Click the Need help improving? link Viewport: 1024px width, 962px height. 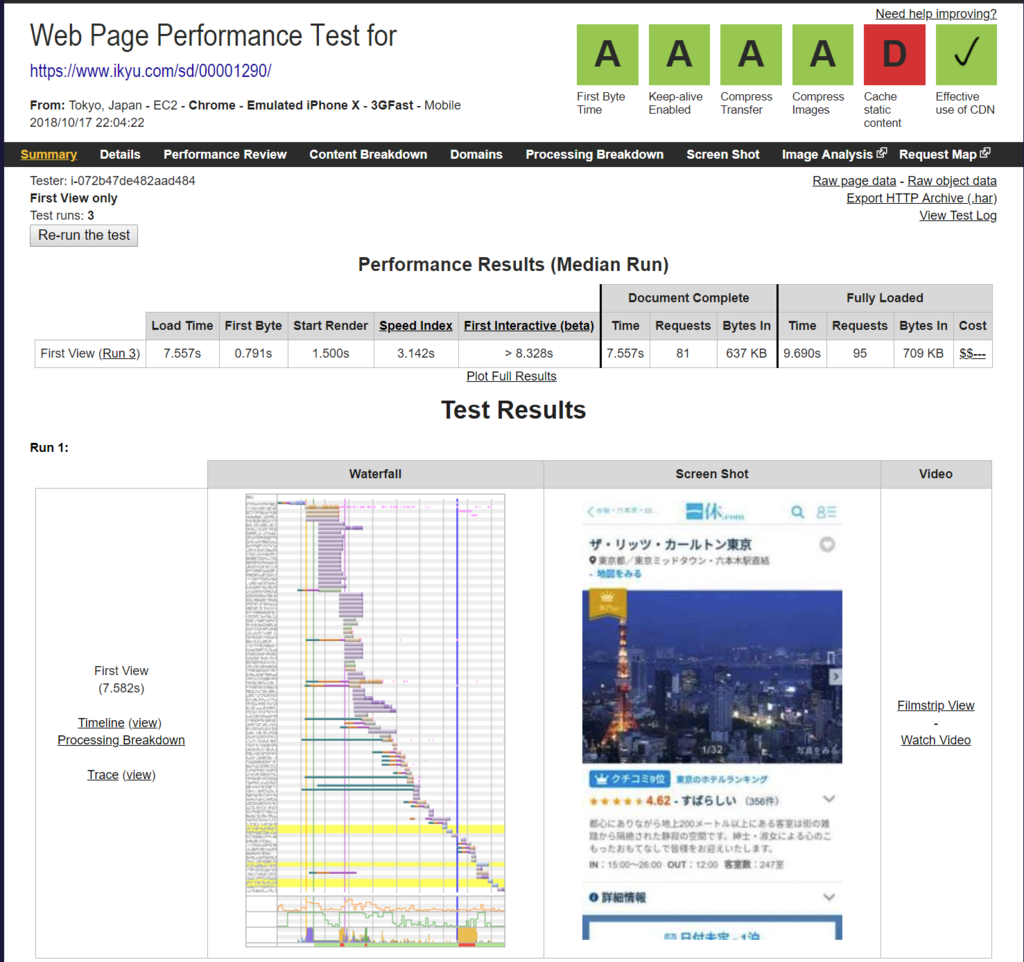click(x=936, y=14)
